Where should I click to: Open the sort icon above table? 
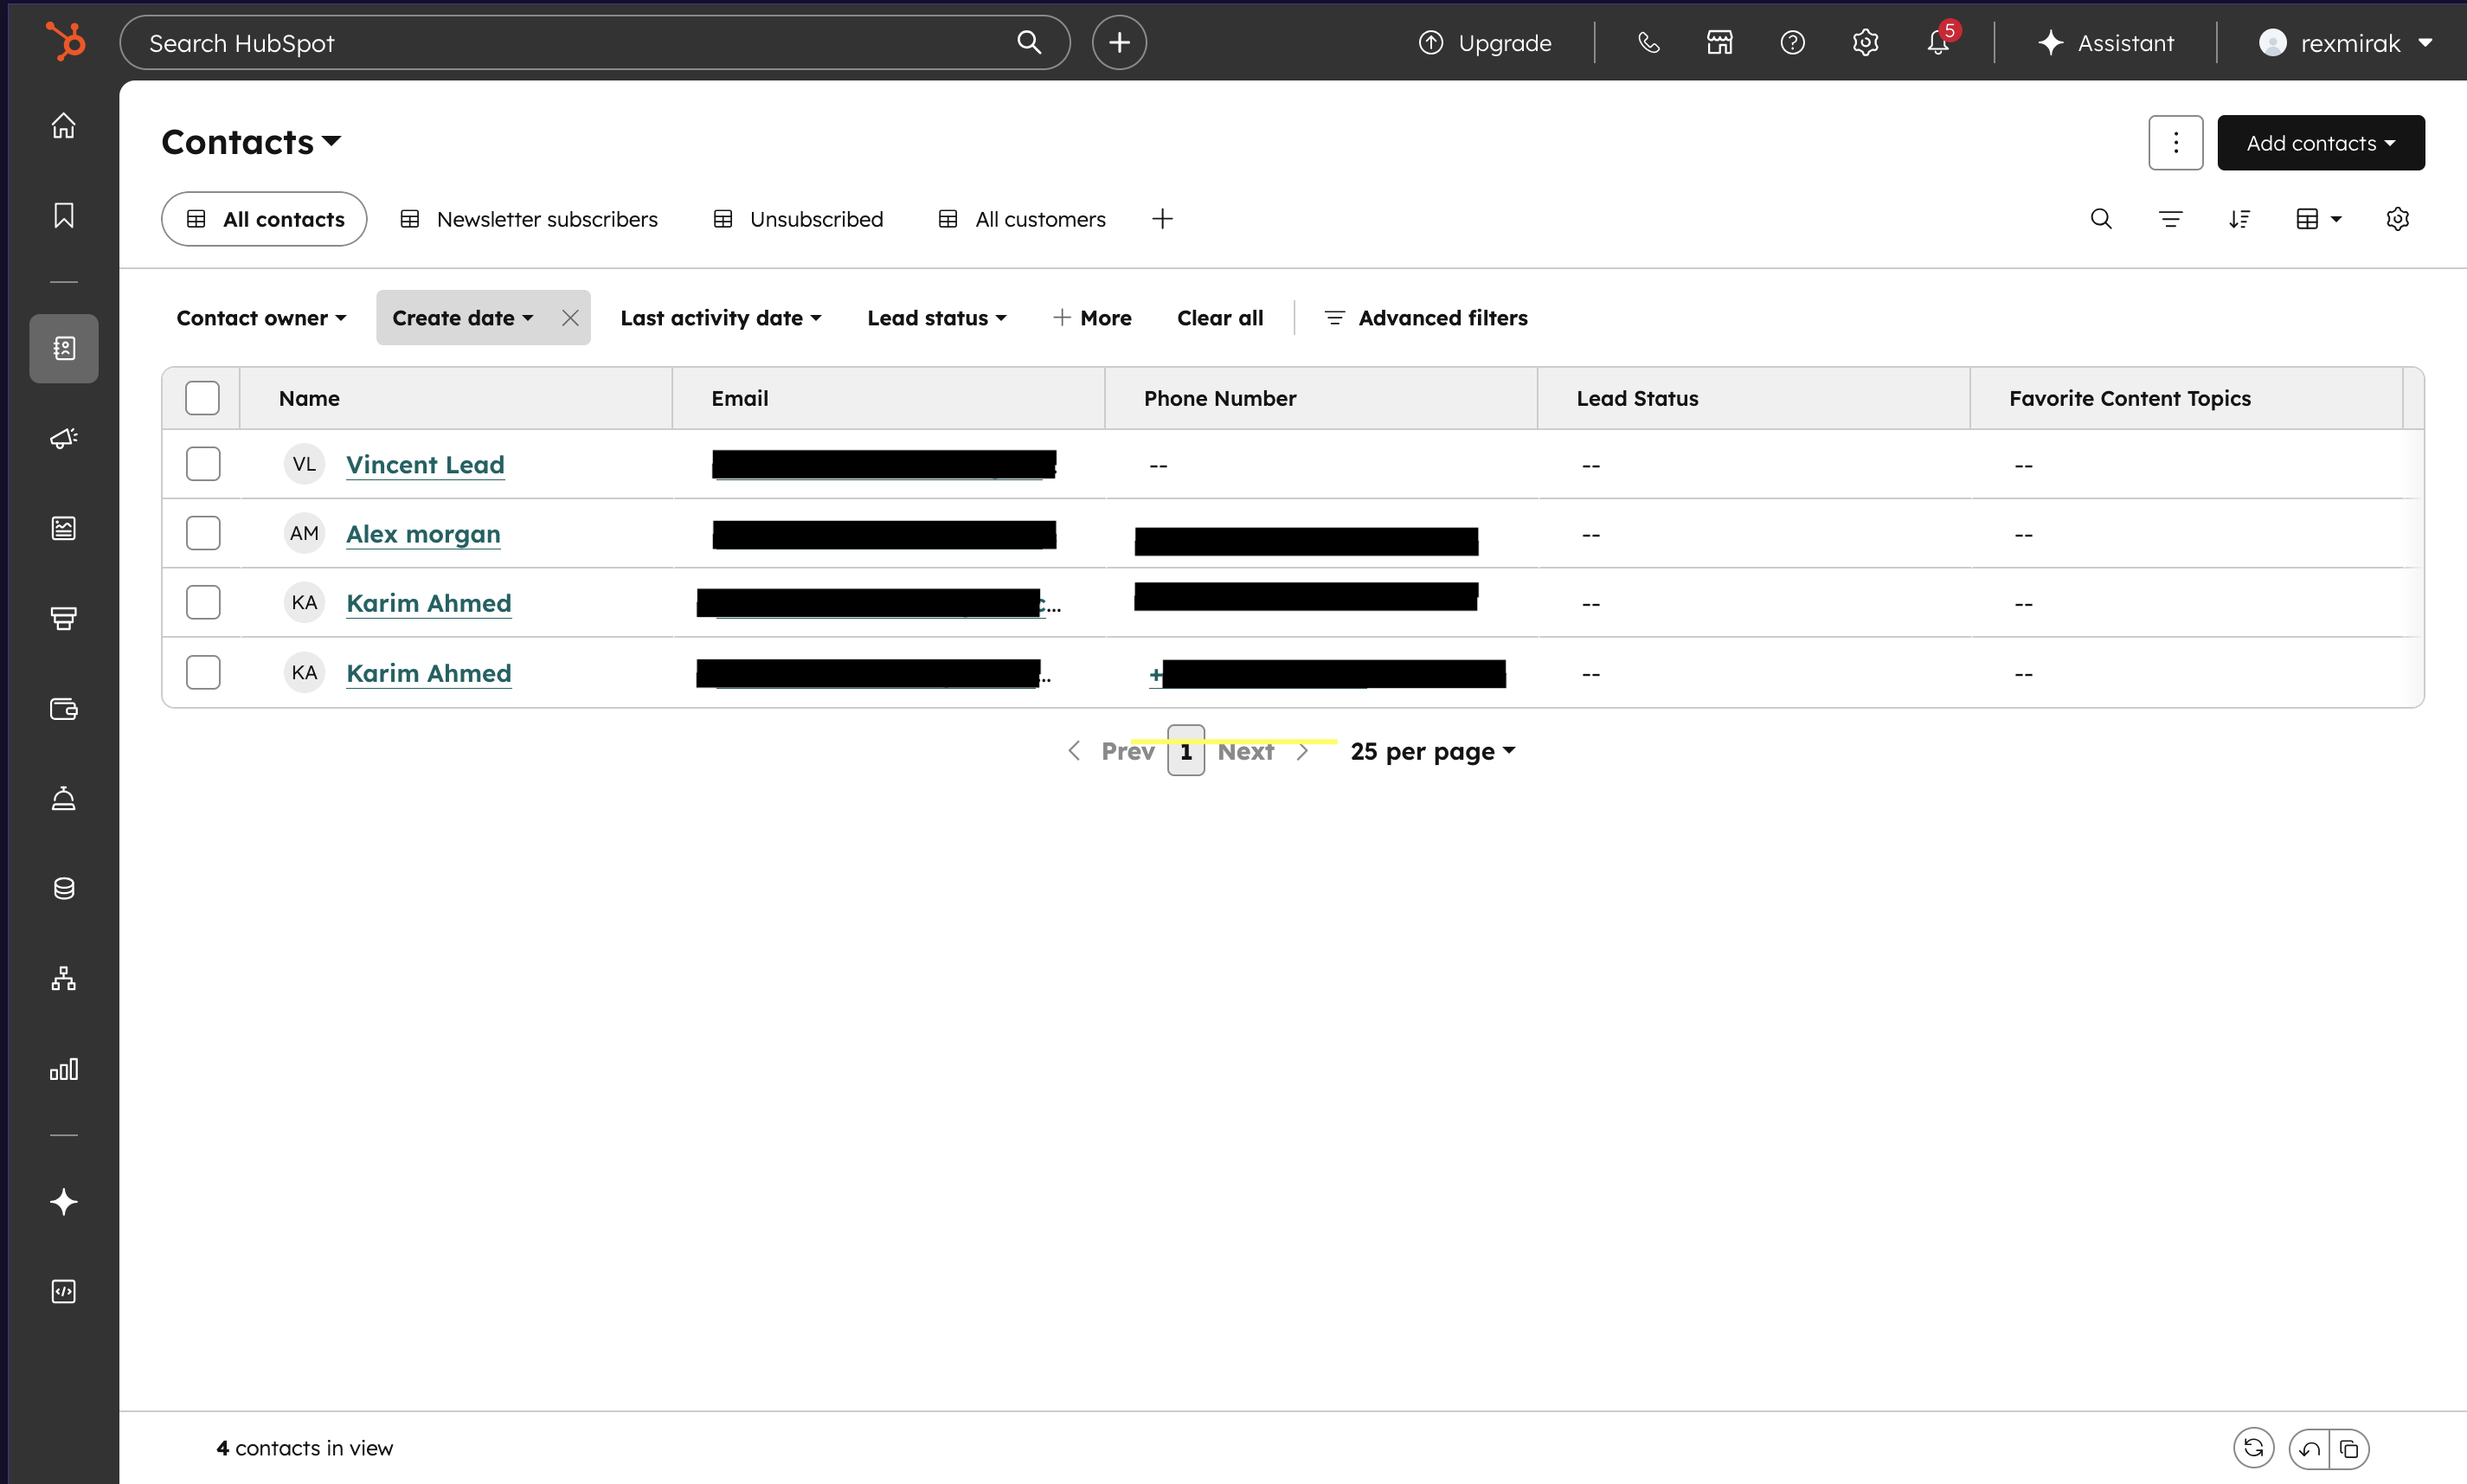tap(2239, 219)
